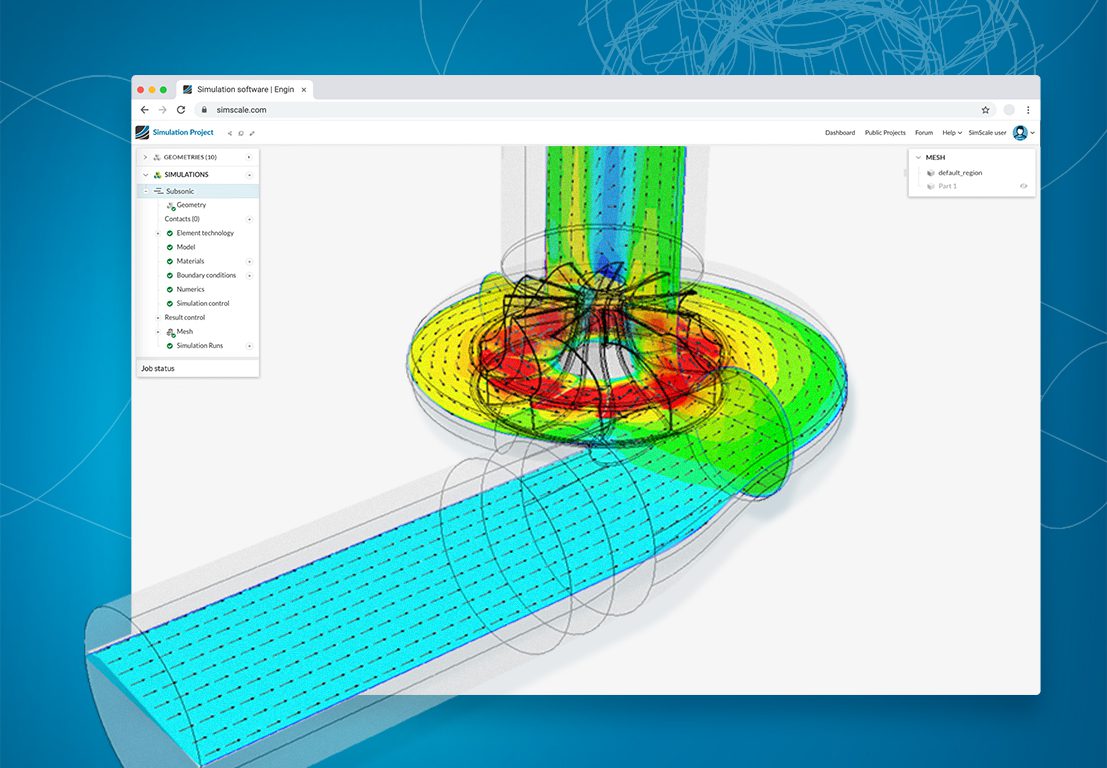The width and height of the screenshot is (1107, 768).
Task: Click the Simulation Project title link
Action: (183, 132)
